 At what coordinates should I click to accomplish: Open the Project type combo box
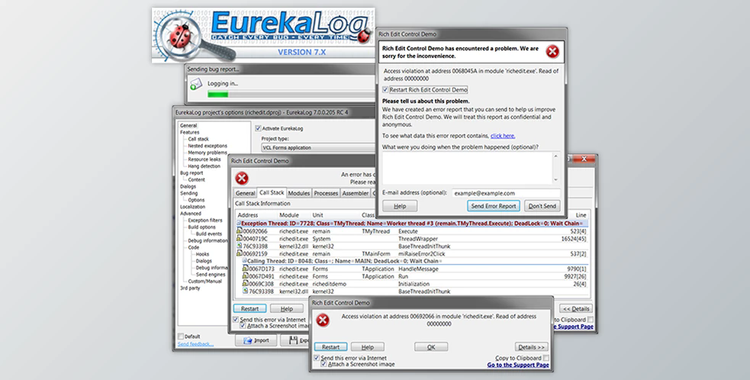click(318, 147)
